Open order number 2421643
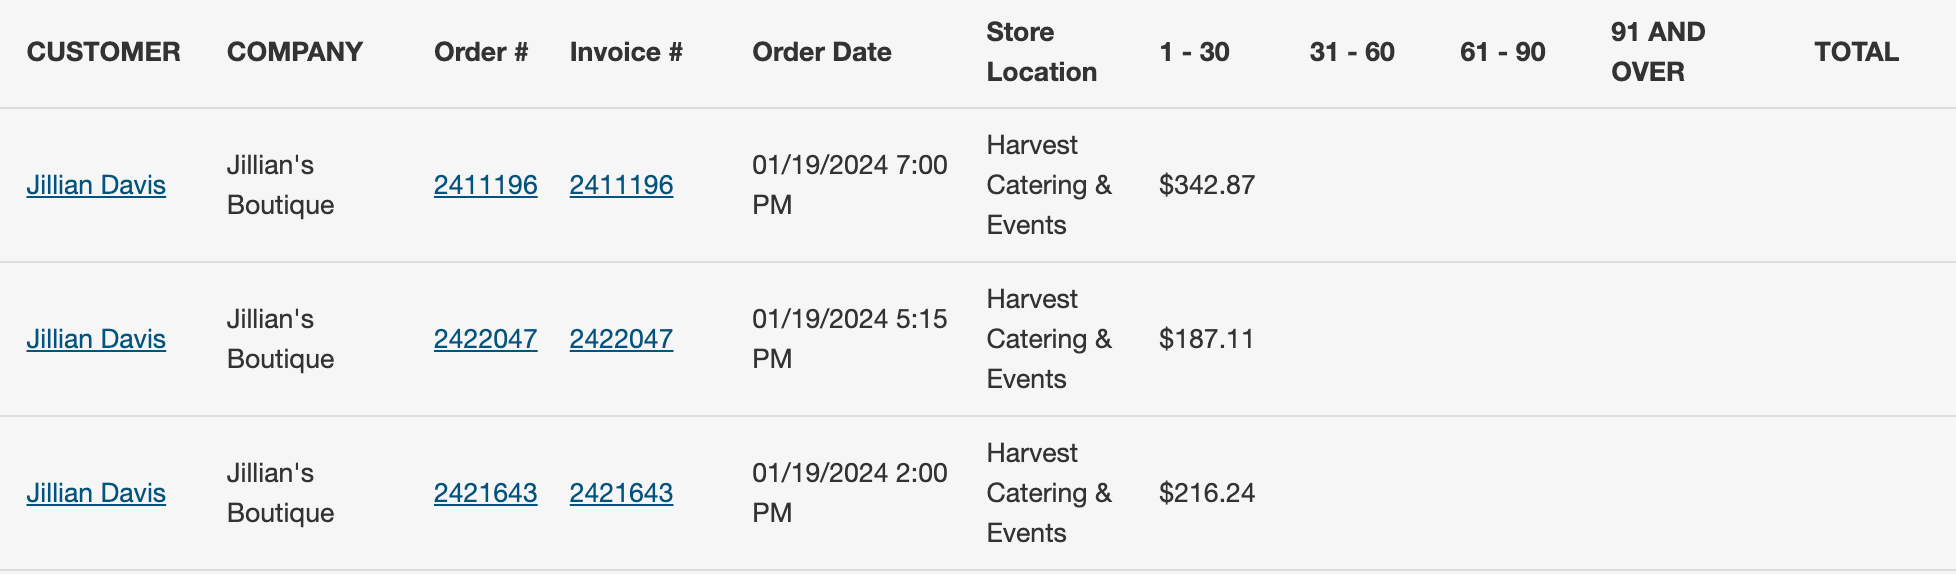1956x574 pixels. (x=485, y=493)
